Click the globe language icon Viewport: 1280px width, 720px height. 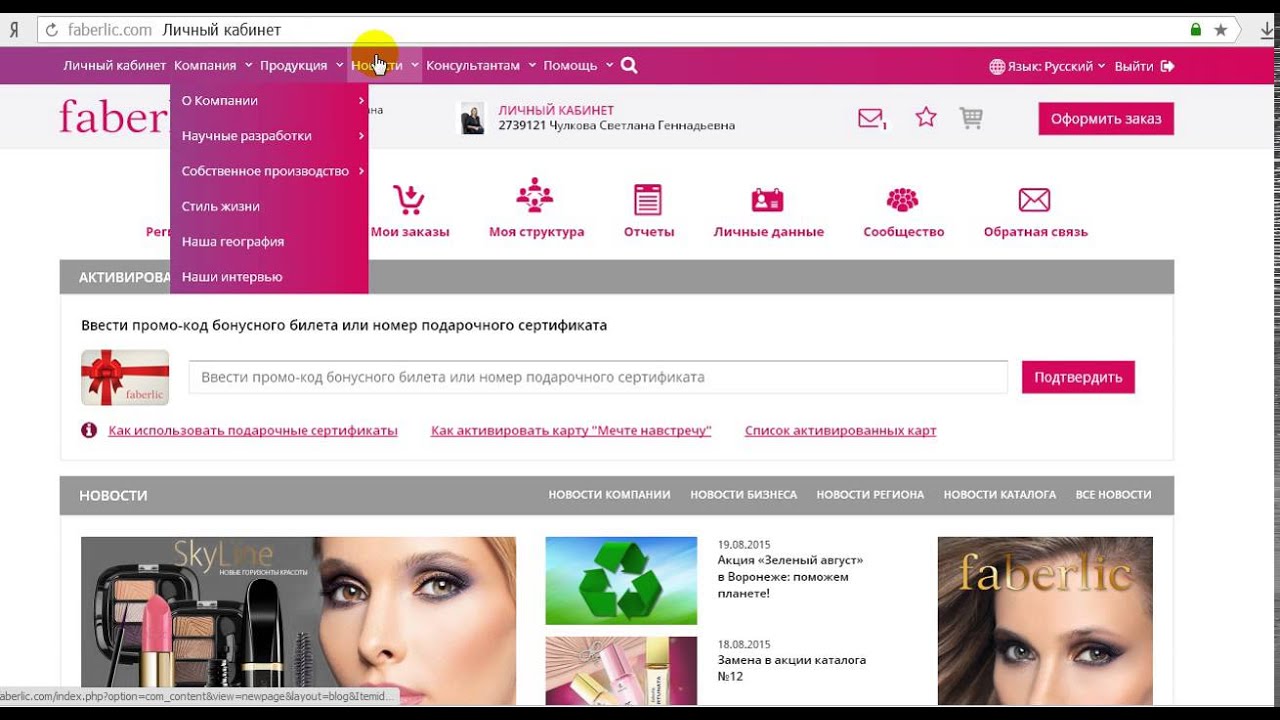pos(997,66)
